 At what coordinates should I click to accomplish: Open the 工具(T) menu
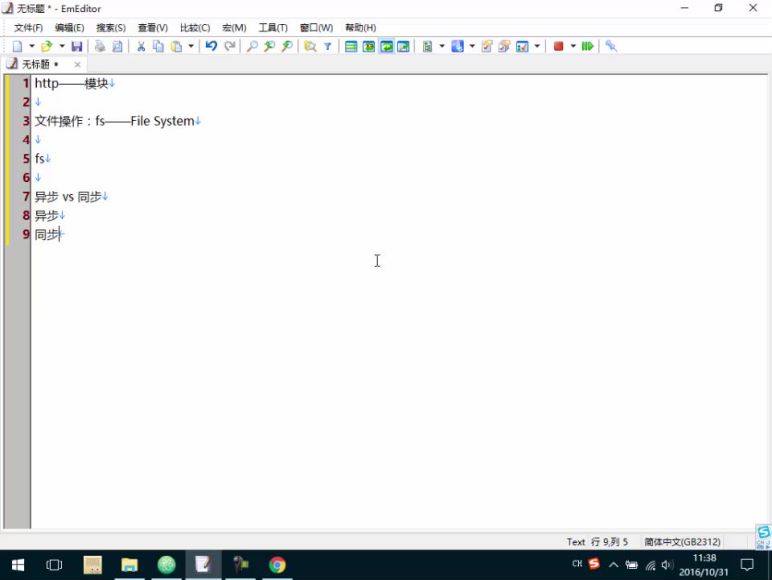point(273,28)
